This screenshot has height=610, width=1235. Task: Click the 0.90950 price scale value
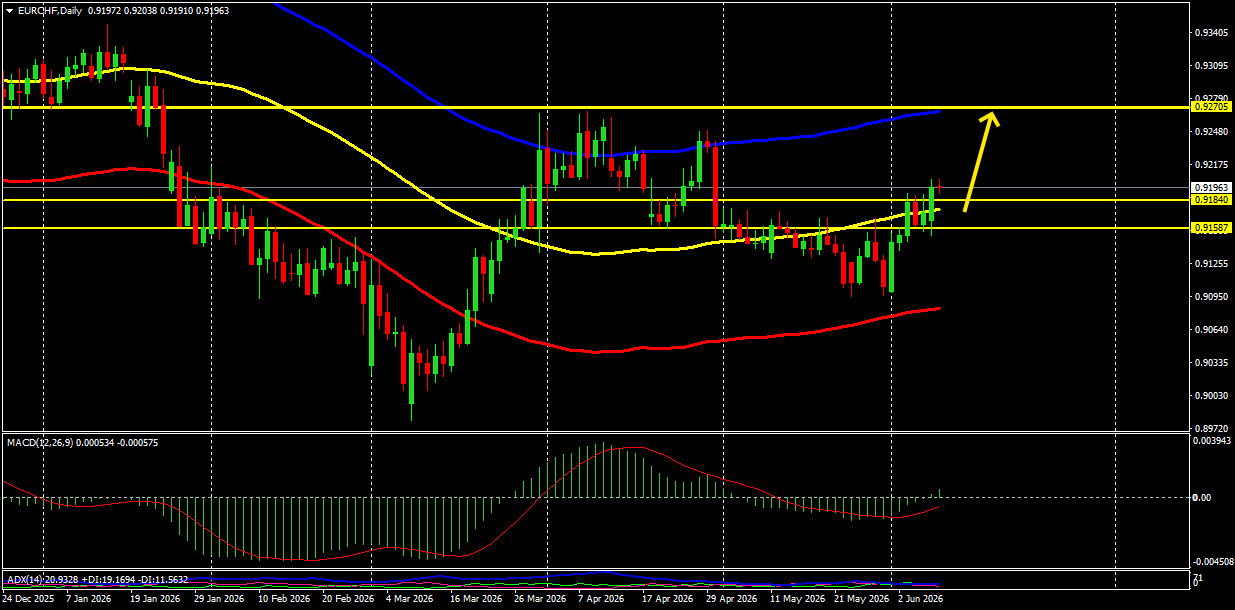1210,296
